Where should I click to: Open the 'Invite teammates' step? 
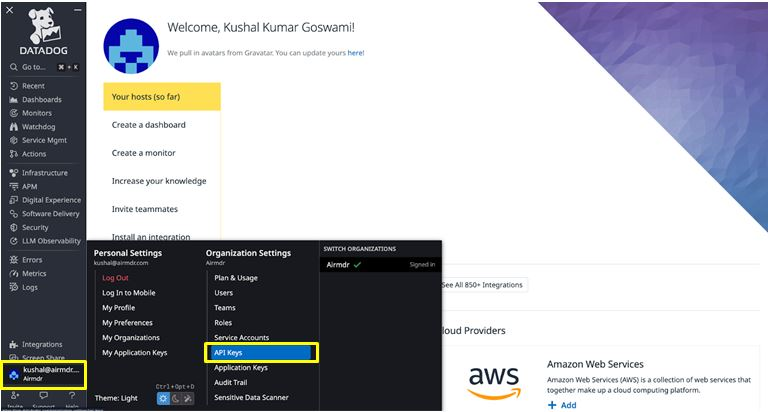pos(144,209)
